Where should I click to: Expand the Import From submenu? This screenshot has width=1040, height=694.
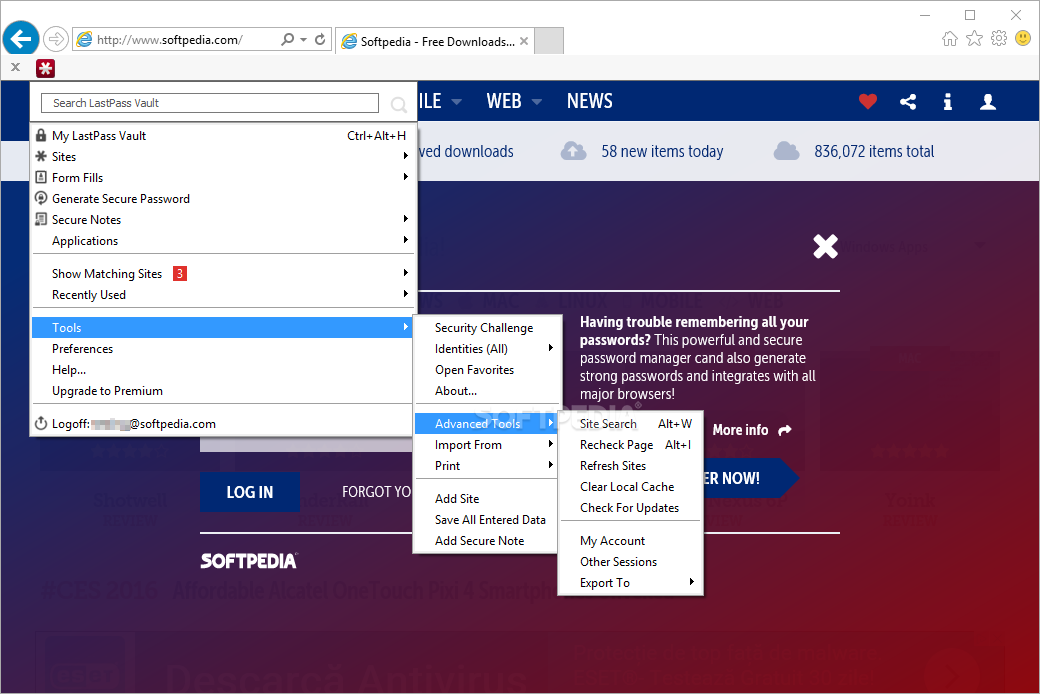(486, 445)
